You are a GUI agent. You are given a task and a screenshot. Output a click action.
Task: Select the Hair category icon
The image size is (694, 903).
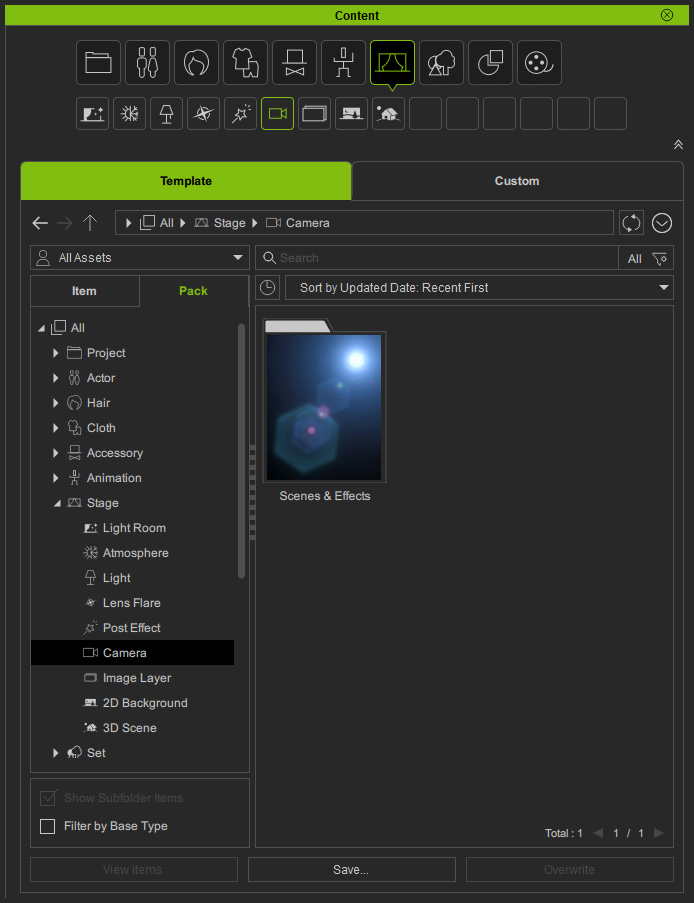(x=196, y=62)
